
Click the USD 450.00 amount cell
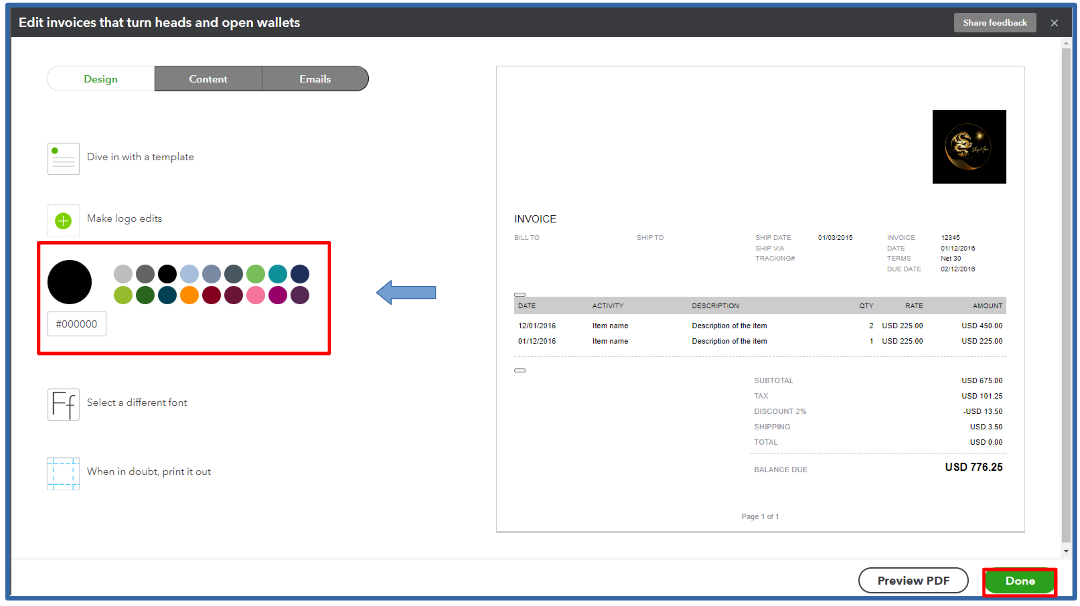pyautogui.click(x=982, y=326)
